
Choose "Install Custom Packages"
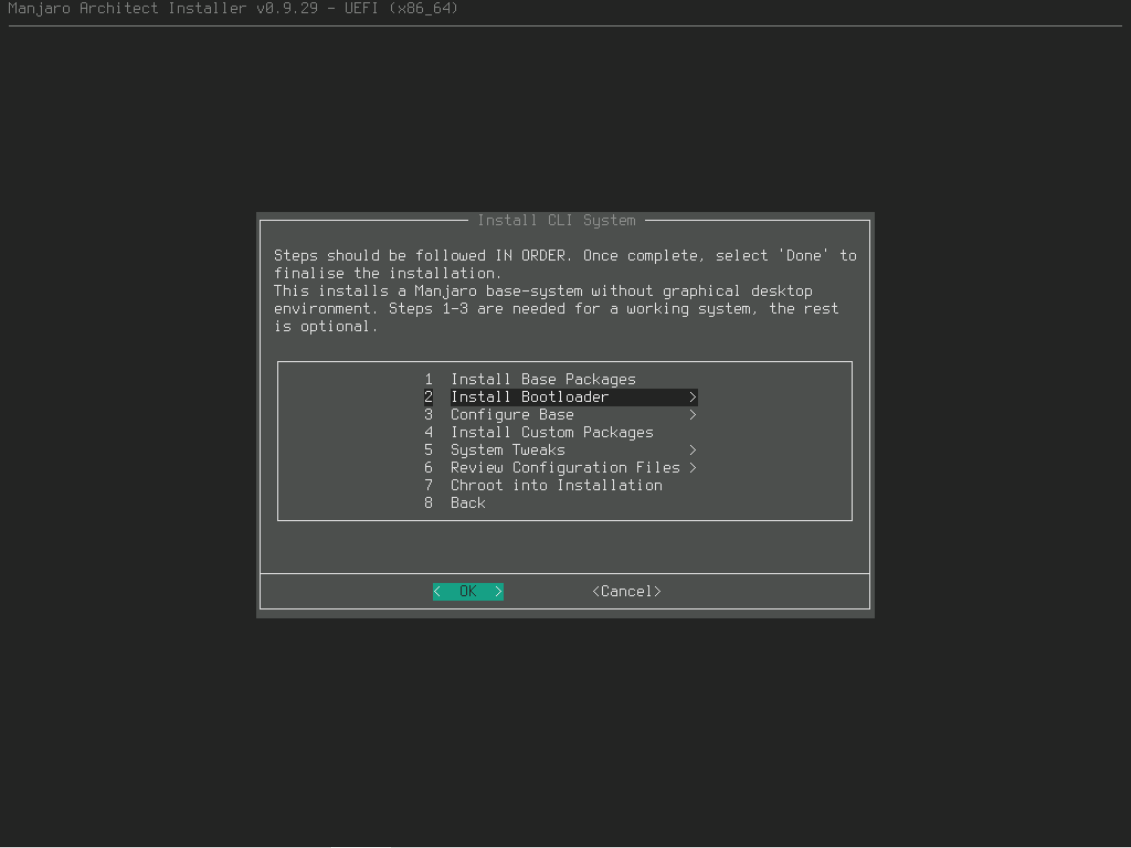[x=553, y=432]
